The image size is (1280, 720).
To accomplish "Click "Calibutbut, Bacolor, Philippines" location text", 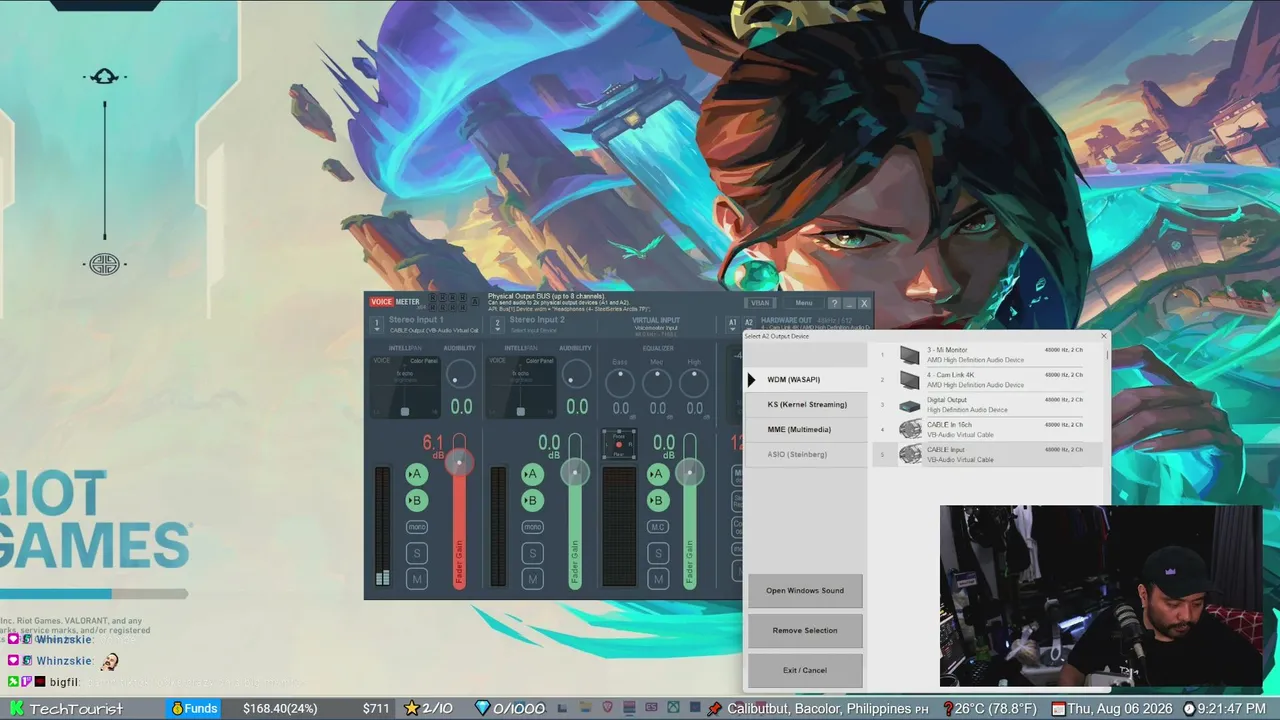I will click(x=819, y=709).
